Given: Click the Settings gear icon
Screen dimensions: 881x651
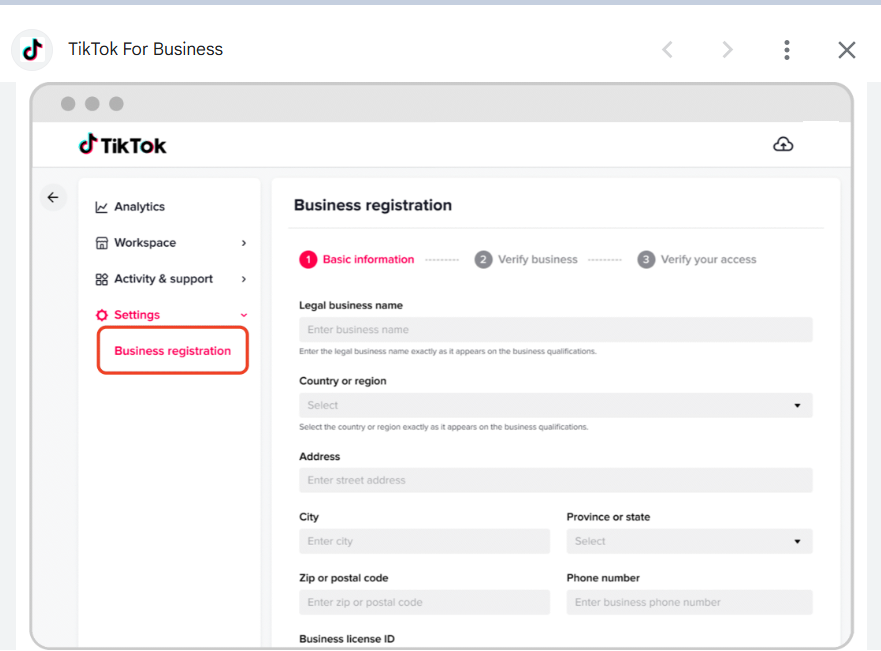Looking at the screenshot, I should pos(101,315).
